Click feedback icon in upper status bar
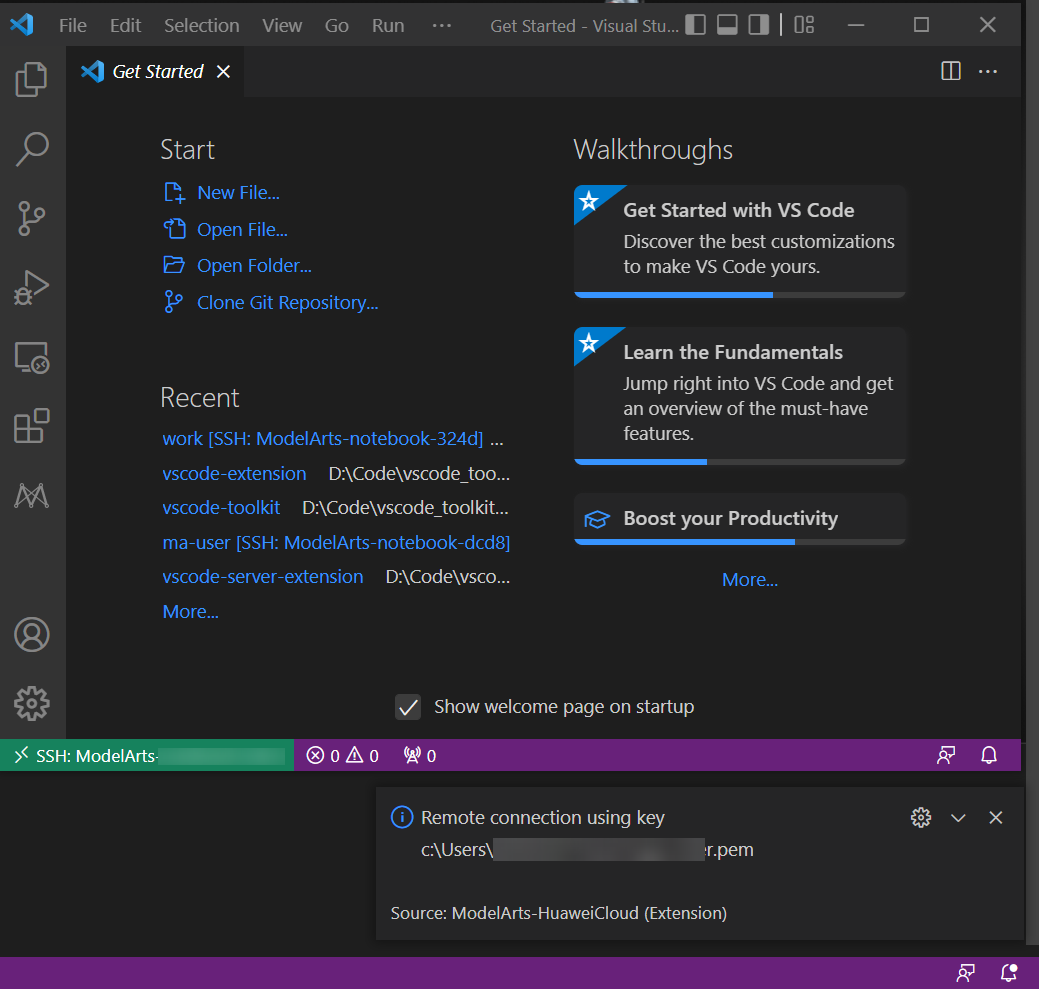The image size is (1039, 989). tap(946, 755)
